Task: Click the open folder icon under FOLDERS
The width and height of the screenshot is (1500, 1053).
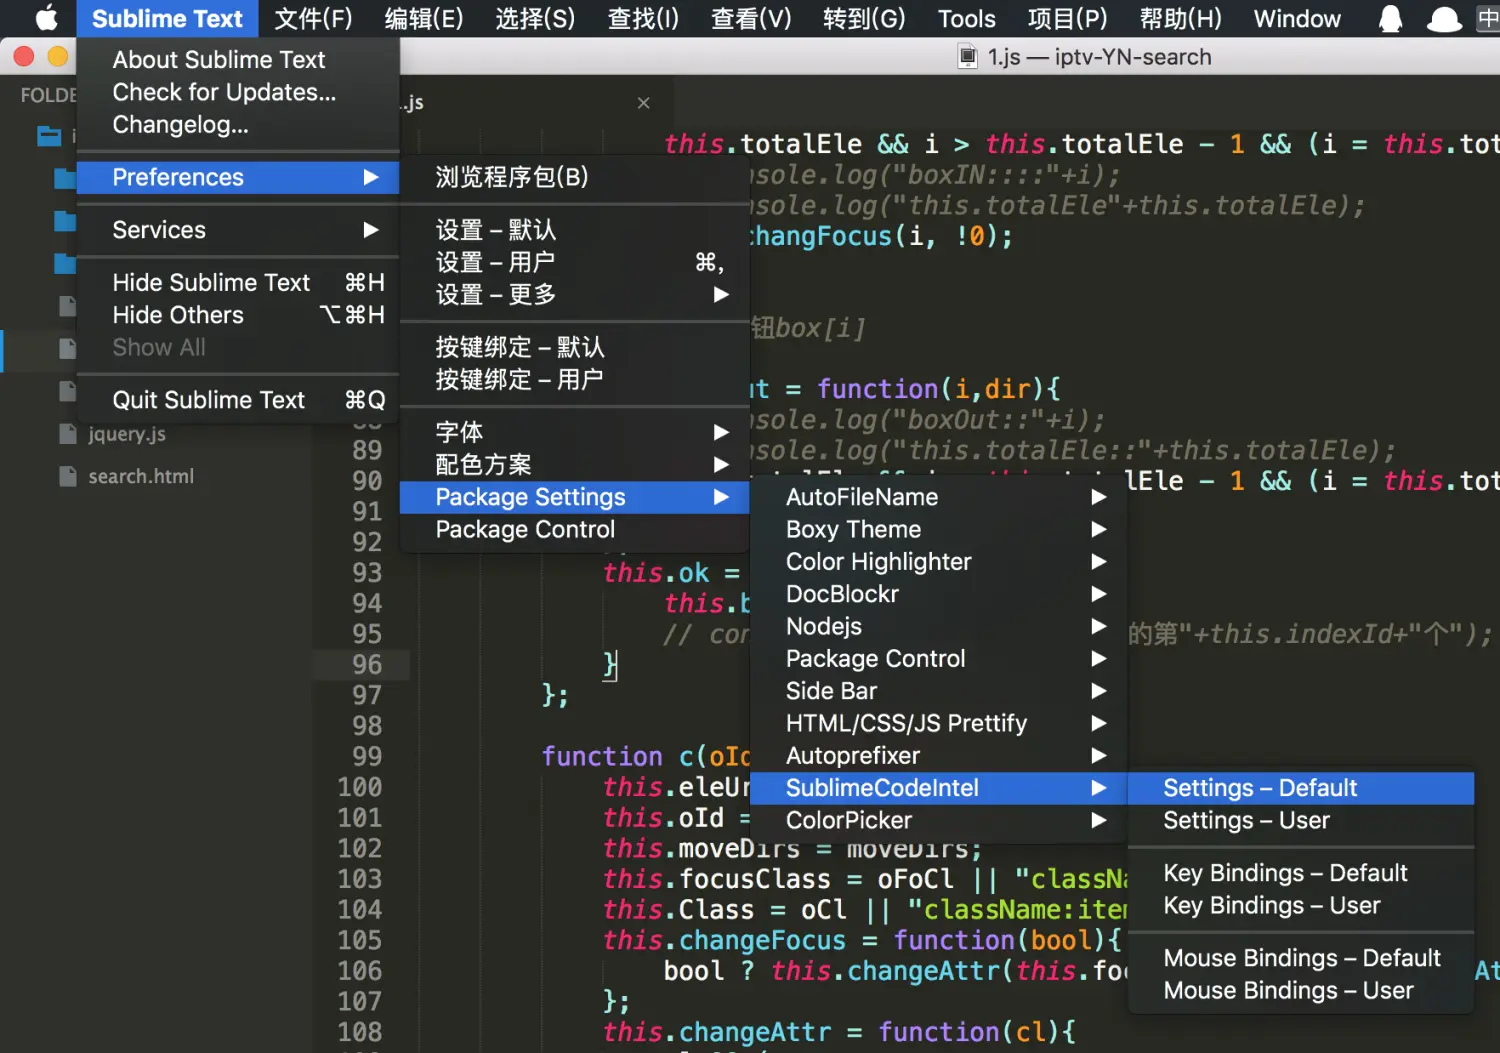Action: tap(49, 135)
